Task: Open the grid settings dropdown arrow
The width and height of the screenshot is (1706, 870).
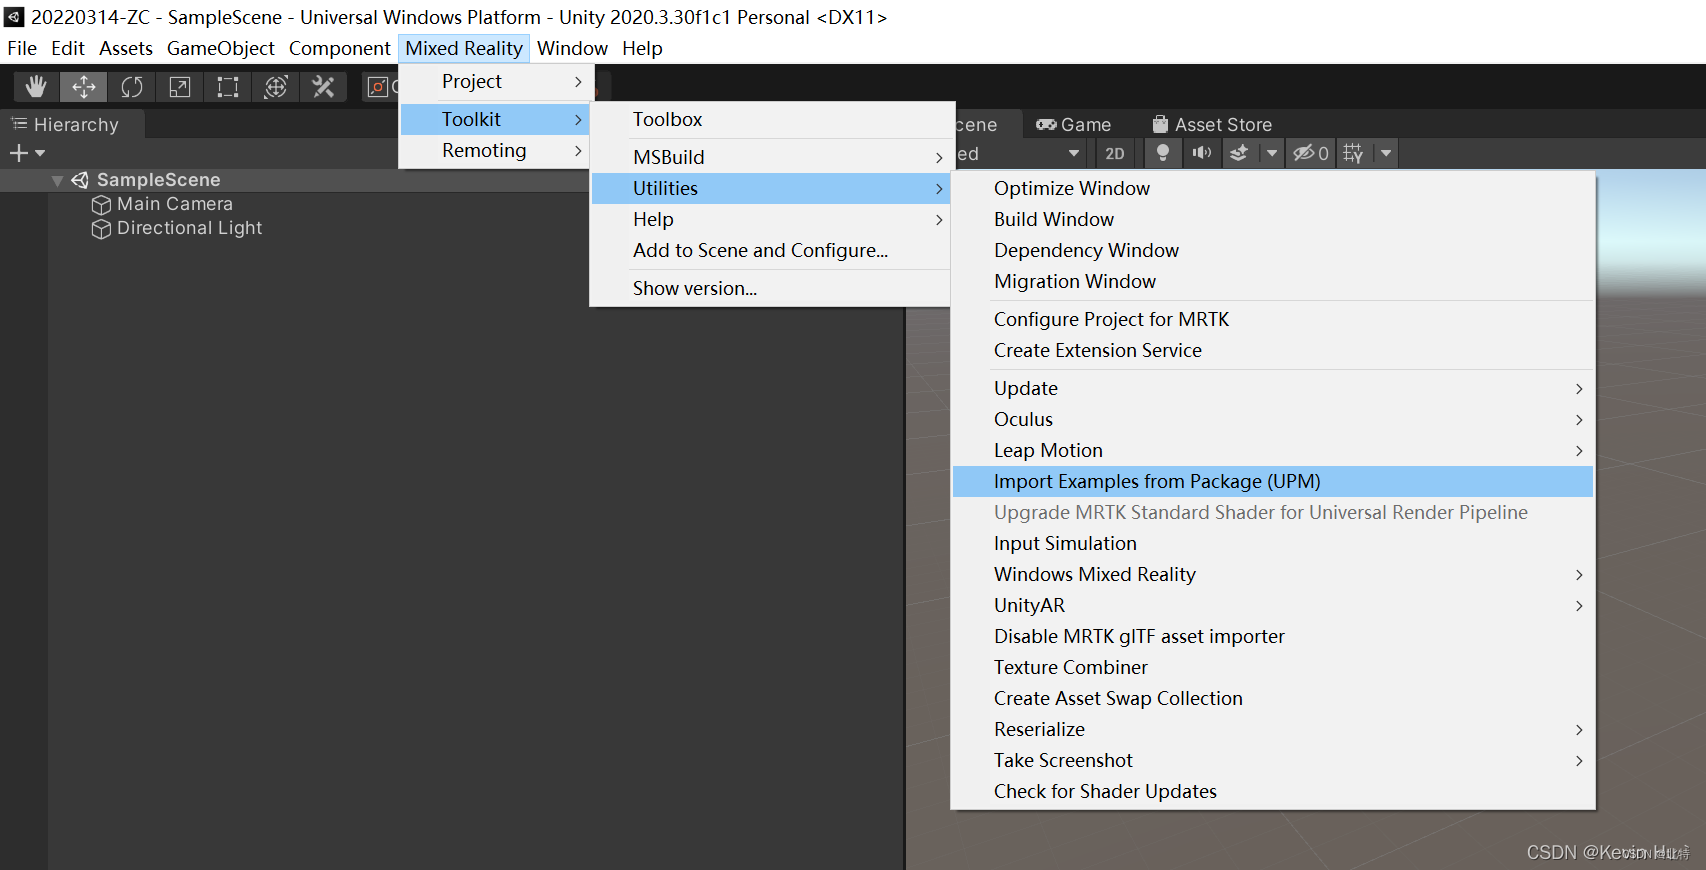Action: (1386, 153)
